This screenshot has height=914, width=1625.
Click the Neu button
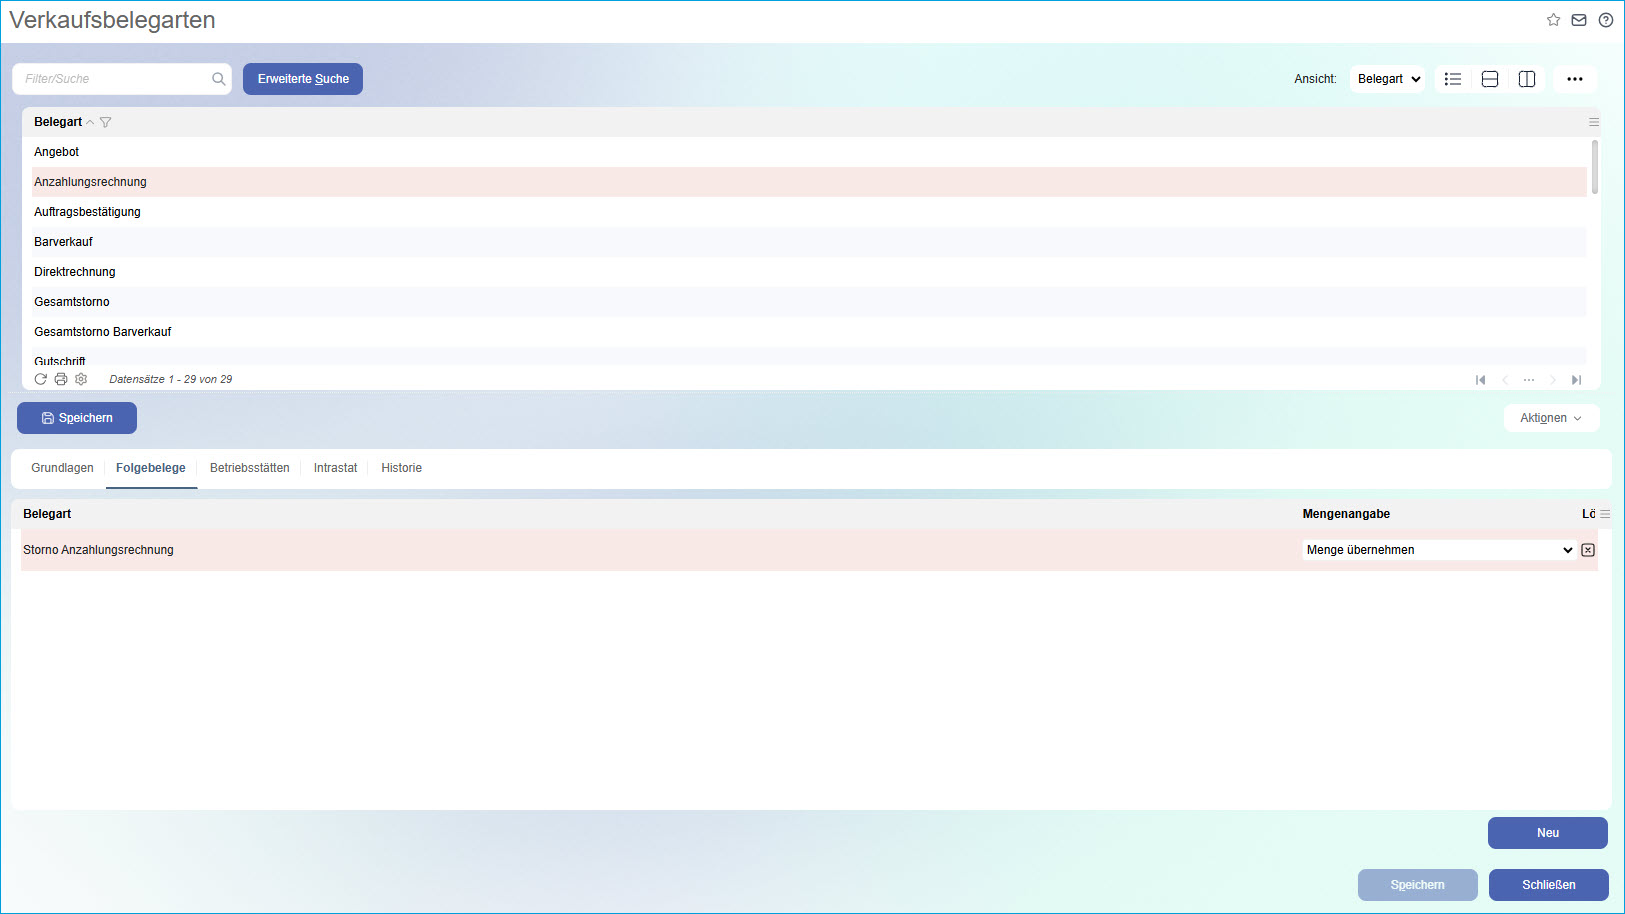pyautogui.click(x=1548, y=833)
